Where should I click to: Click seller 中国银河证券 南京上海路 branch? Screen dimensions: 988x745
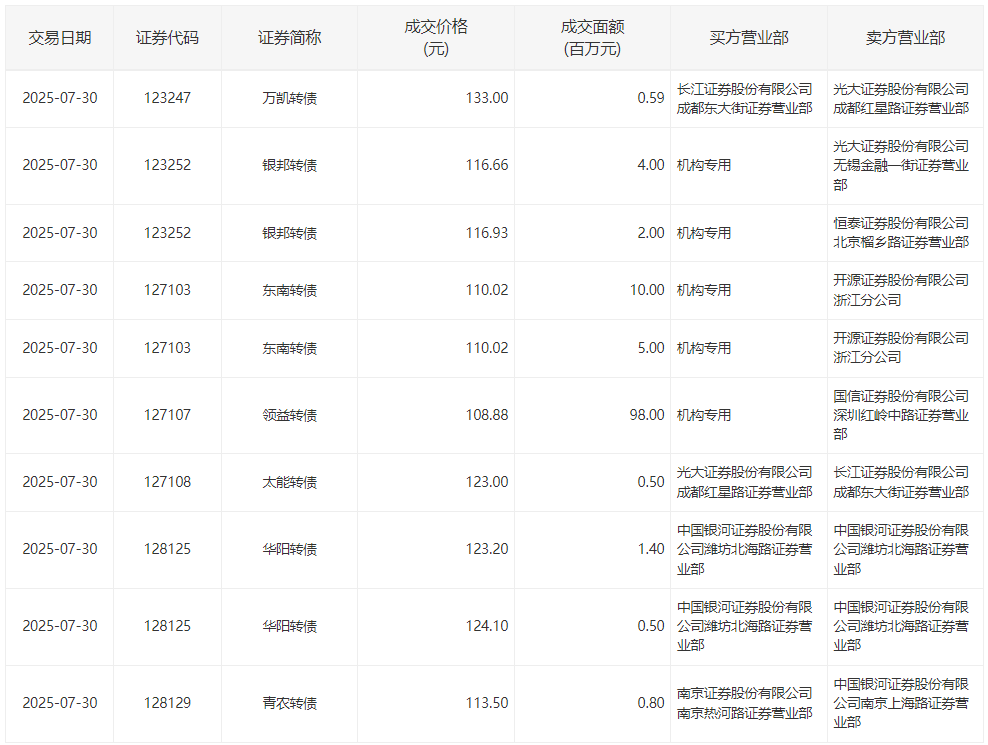901,703
